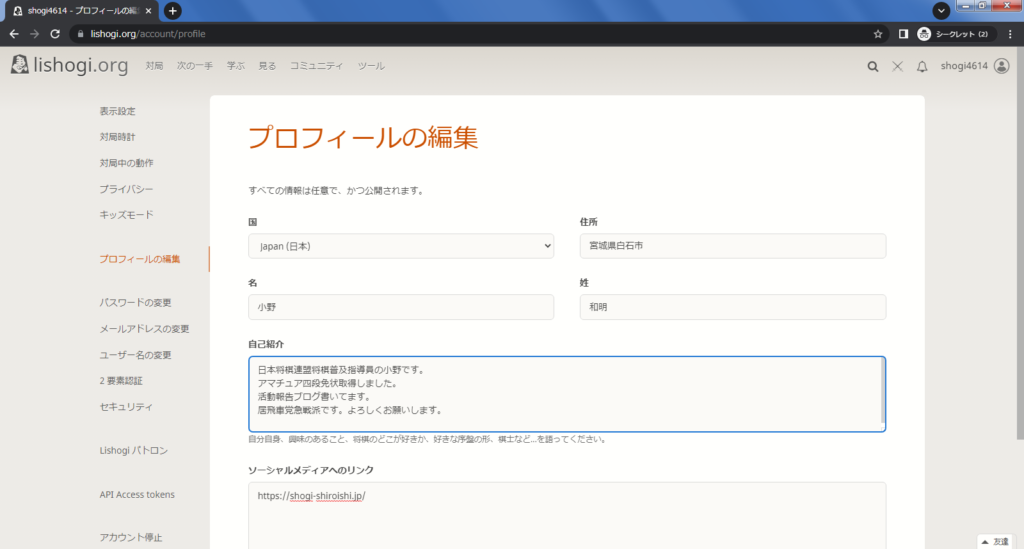The image size is (1024, 549).
Task: Open the shogi4614 user menu
Action: point(964,66)
